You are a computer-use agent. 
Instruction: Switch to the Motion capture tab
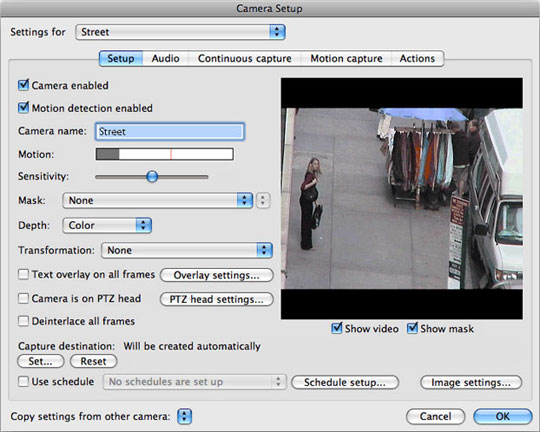pyautogui.click(x=346, y=59)
